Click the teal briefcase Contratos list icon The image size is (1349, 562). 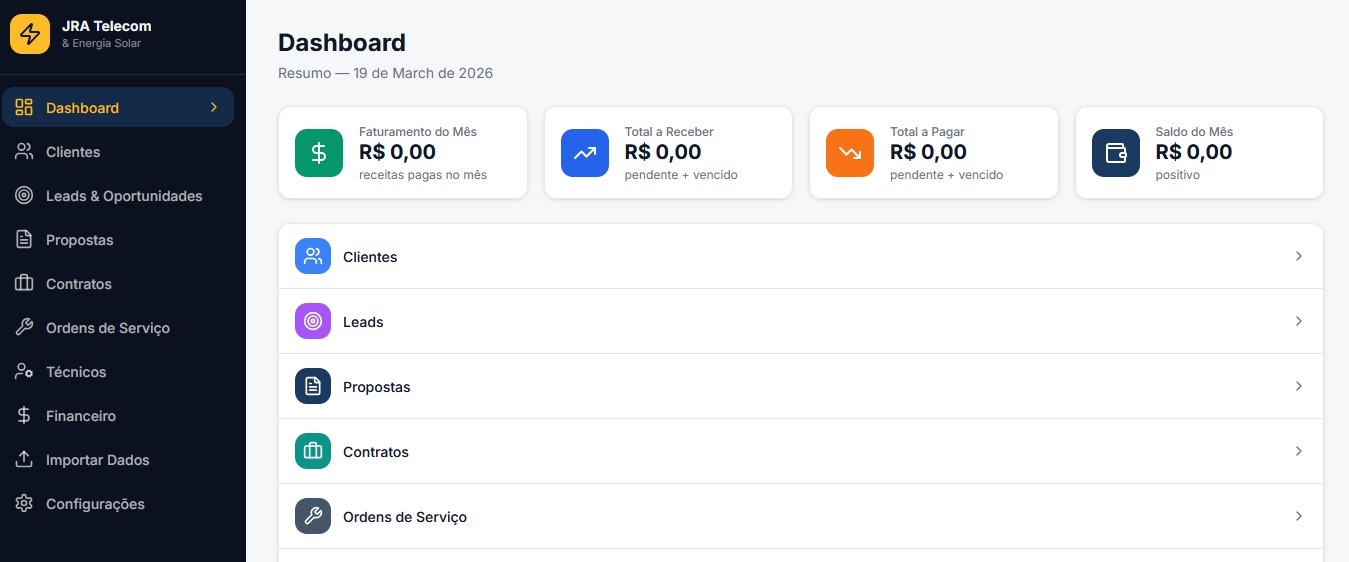coord(313,451)
